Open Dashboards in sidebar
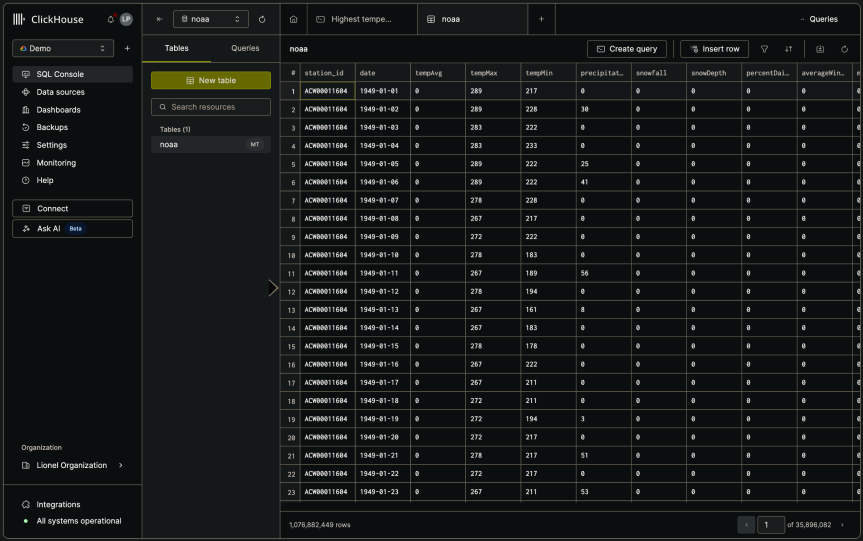Screen dimensions: 863x541 (72, 110)
